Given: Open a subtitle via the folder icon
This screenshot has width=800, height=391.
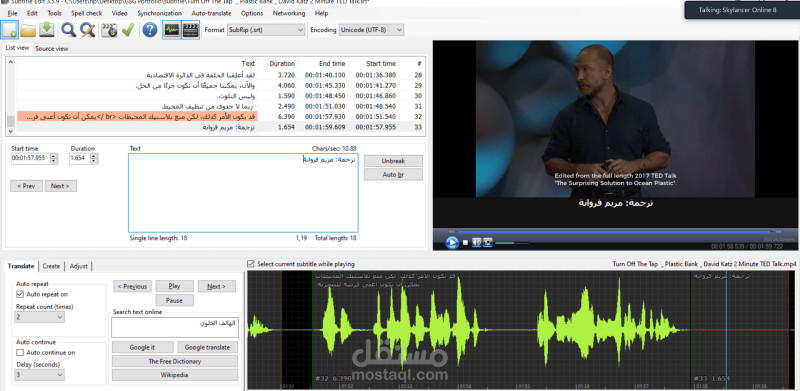Looking at the screenshot, I should (x=28, y=30).
